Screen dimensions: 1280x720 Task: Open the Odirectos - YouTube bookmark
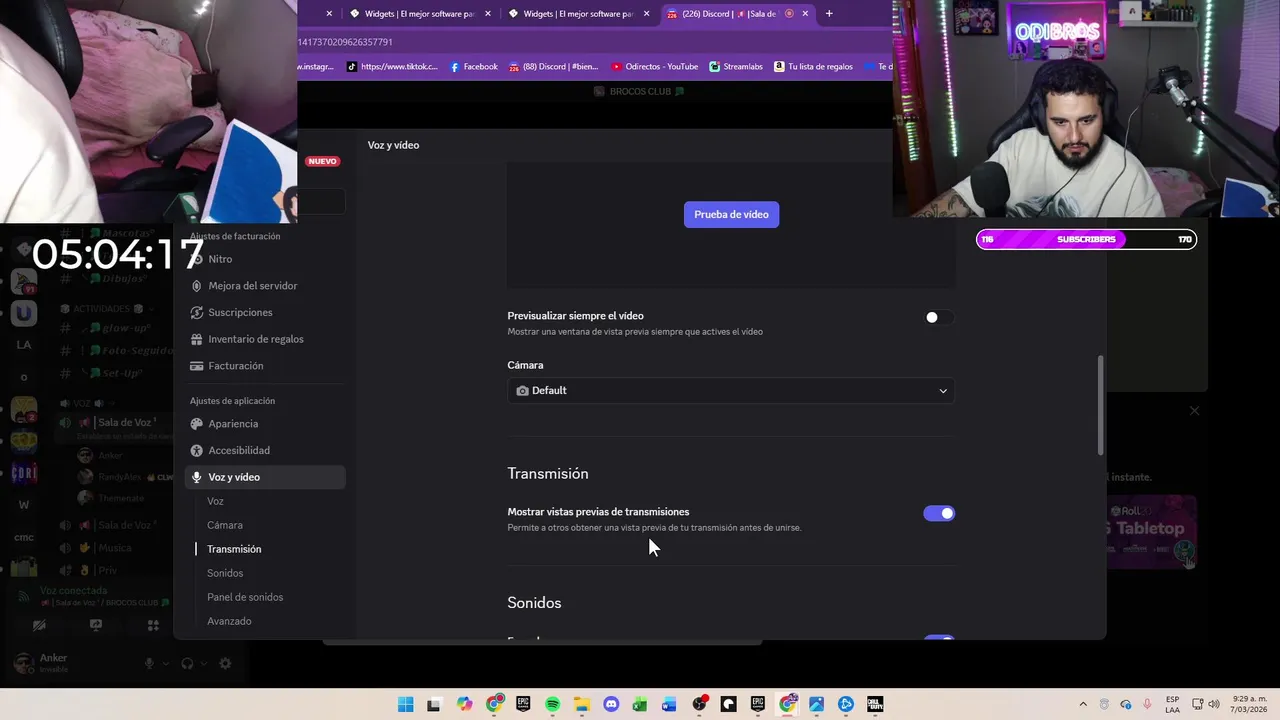[x=655, y=67]
